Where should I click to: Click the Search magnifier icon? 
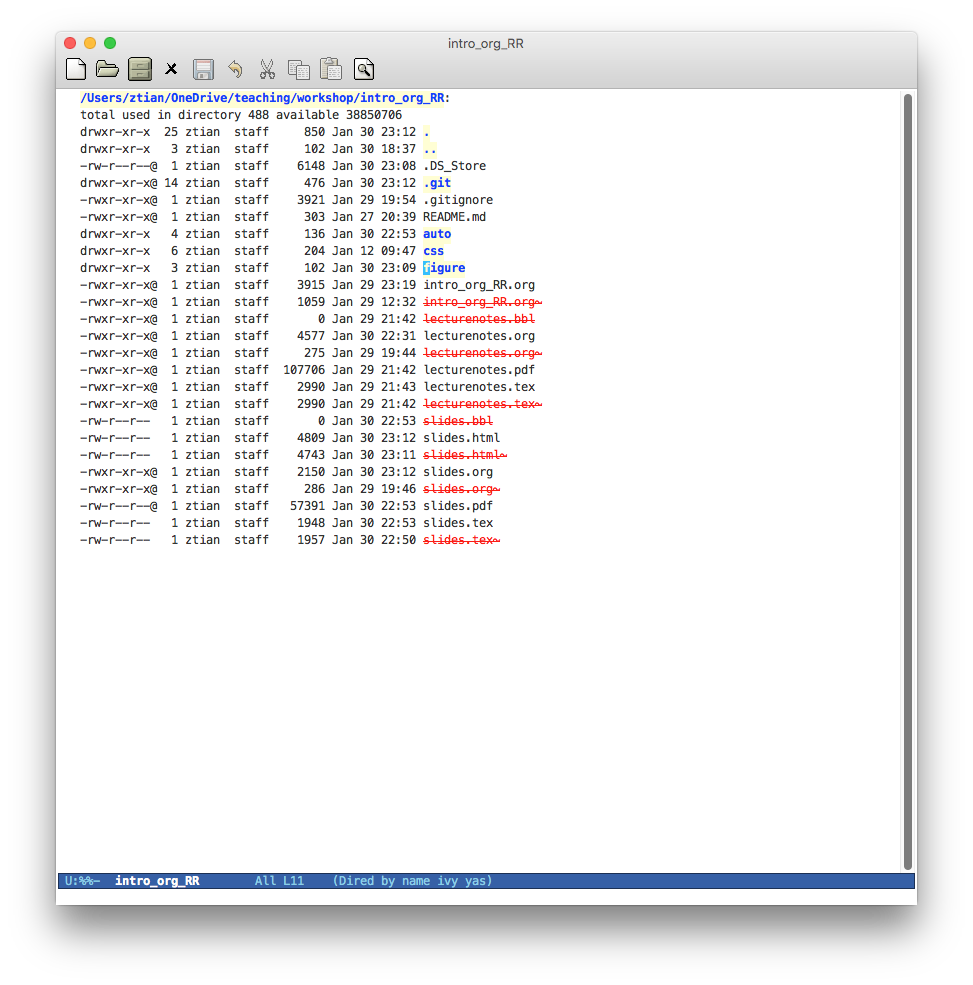point(364,69)
